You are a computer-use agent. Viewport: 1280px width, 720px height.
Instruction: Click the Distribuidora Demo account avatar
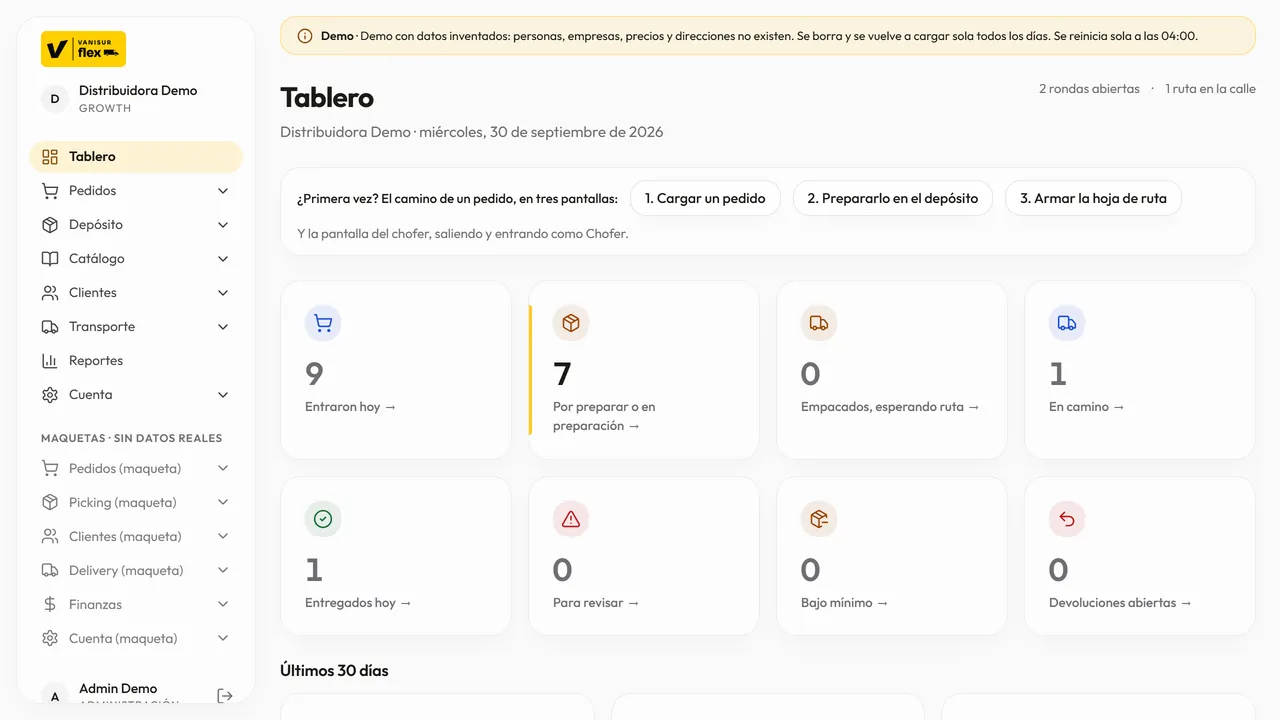click(55, 99)
